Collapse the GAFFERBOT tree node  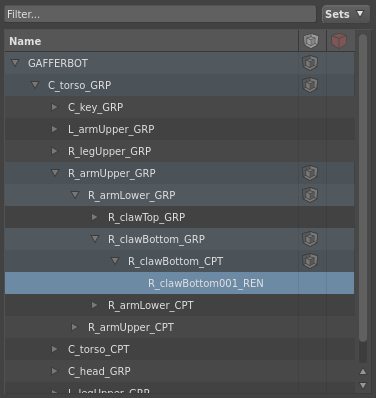(x=15, y=63)
